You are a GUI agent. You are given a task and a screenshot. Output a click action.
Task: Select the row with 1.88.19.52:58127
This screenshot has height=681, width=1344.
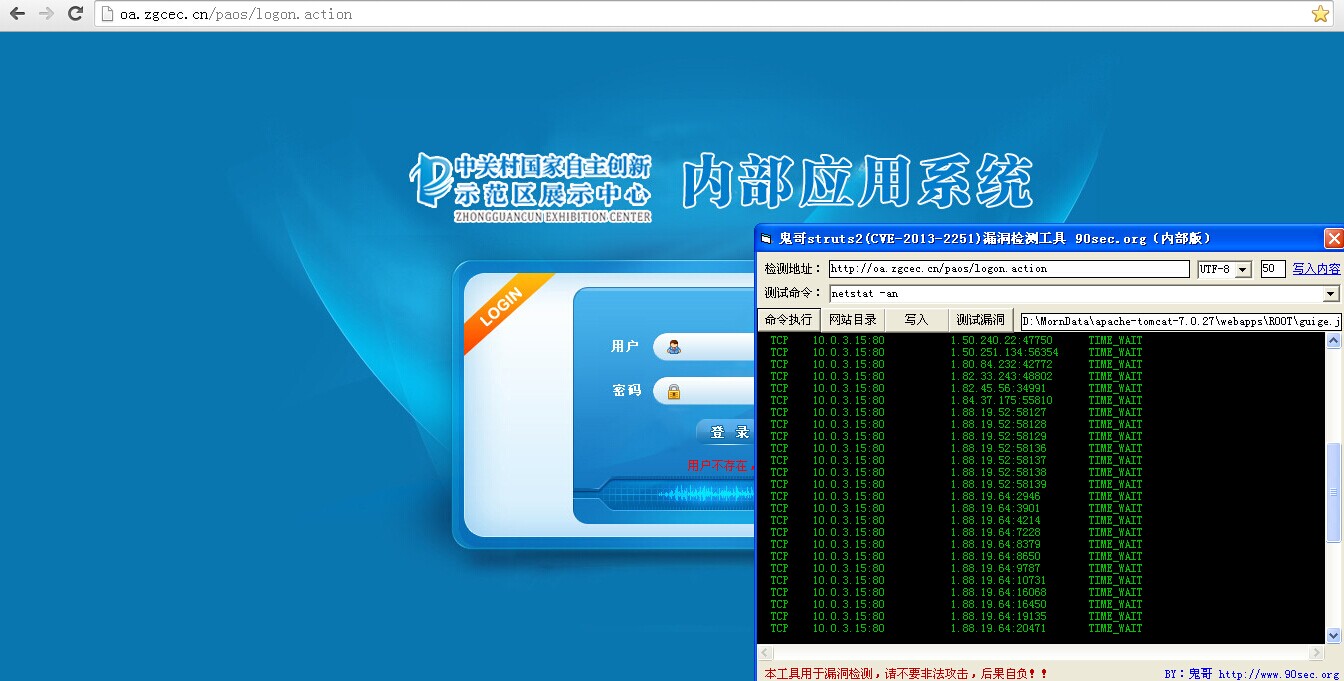click(956, 412)
